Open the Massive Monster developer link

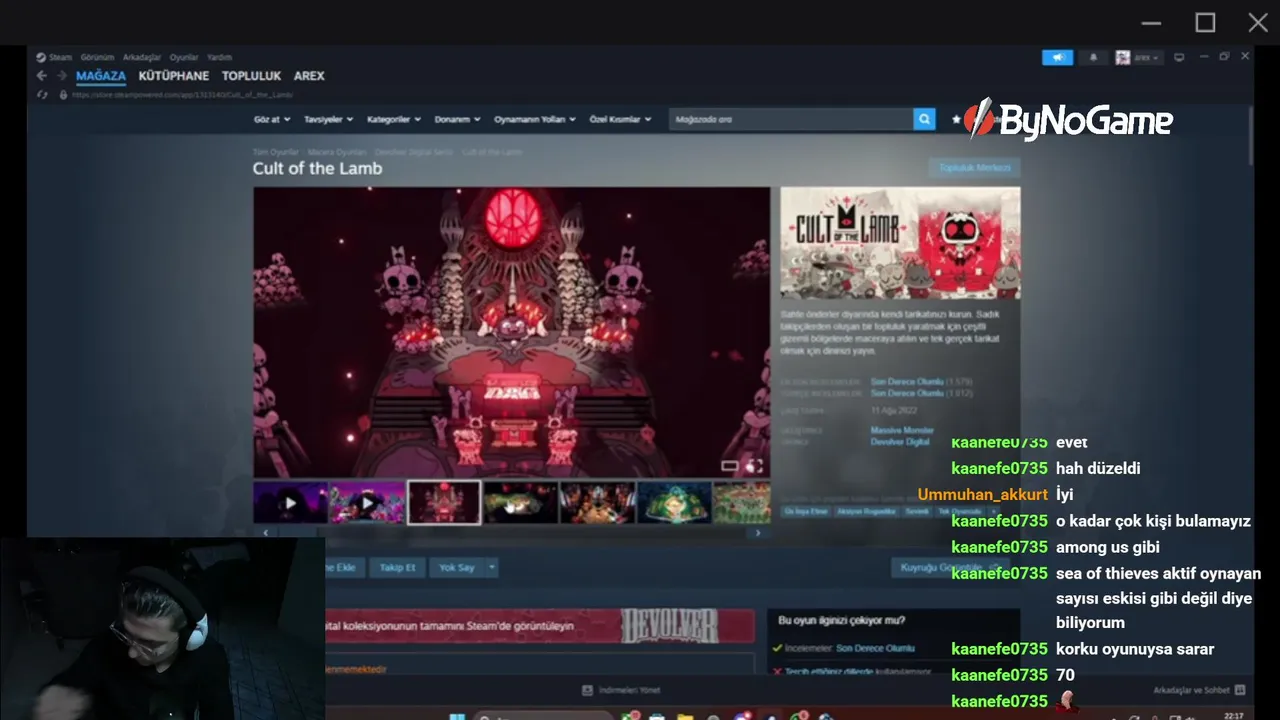(x=902, y=430)
